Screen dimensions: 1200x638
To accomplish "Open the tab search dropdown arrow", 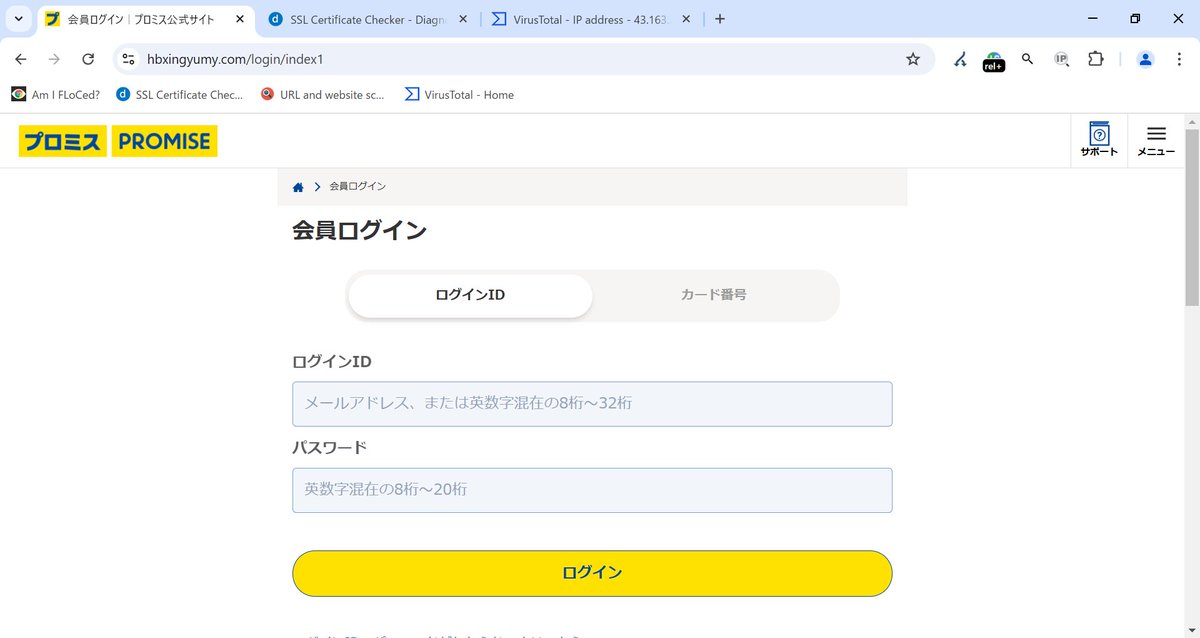I will click(18, 19).
